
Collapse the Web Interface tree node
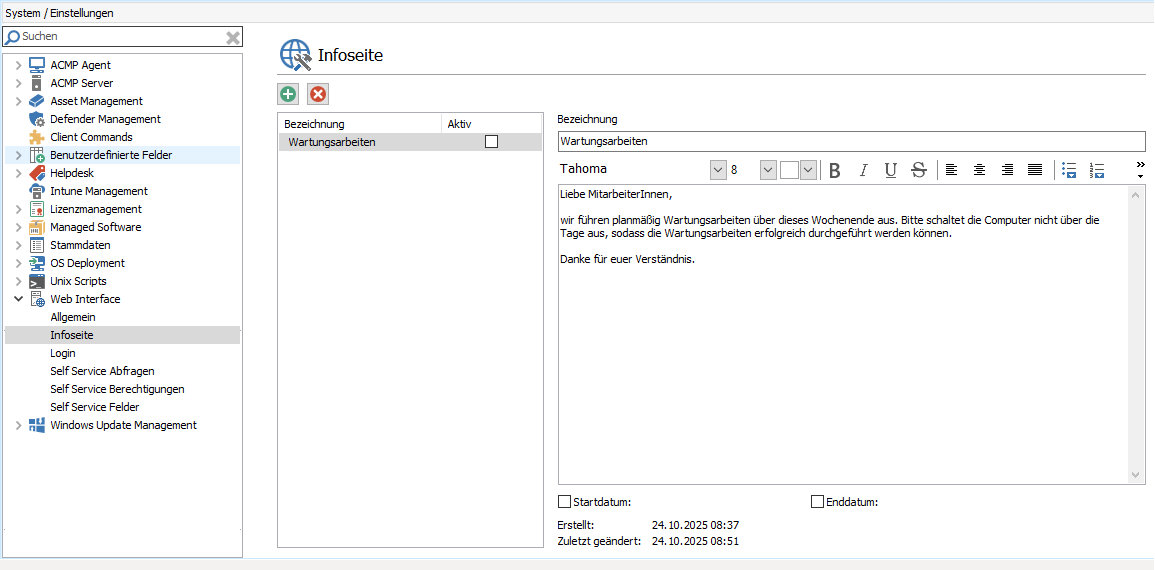tap(18, 300)
